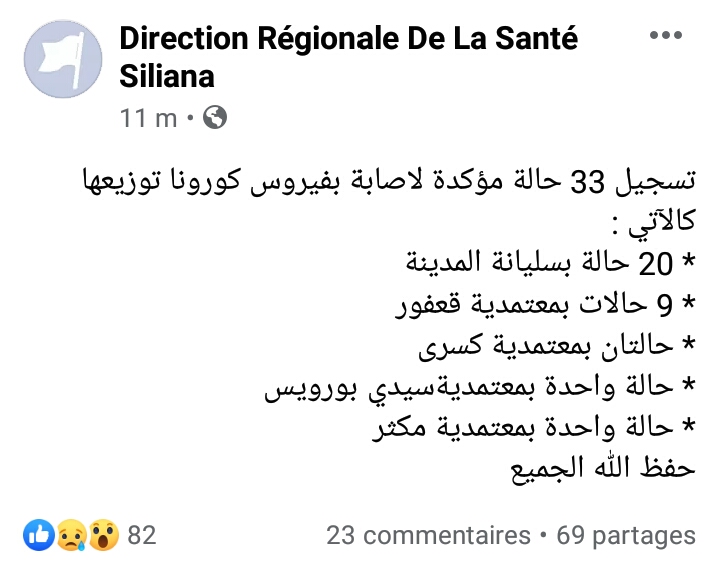
Task: Open the 23 commentaires link
Action: point(428,535)
